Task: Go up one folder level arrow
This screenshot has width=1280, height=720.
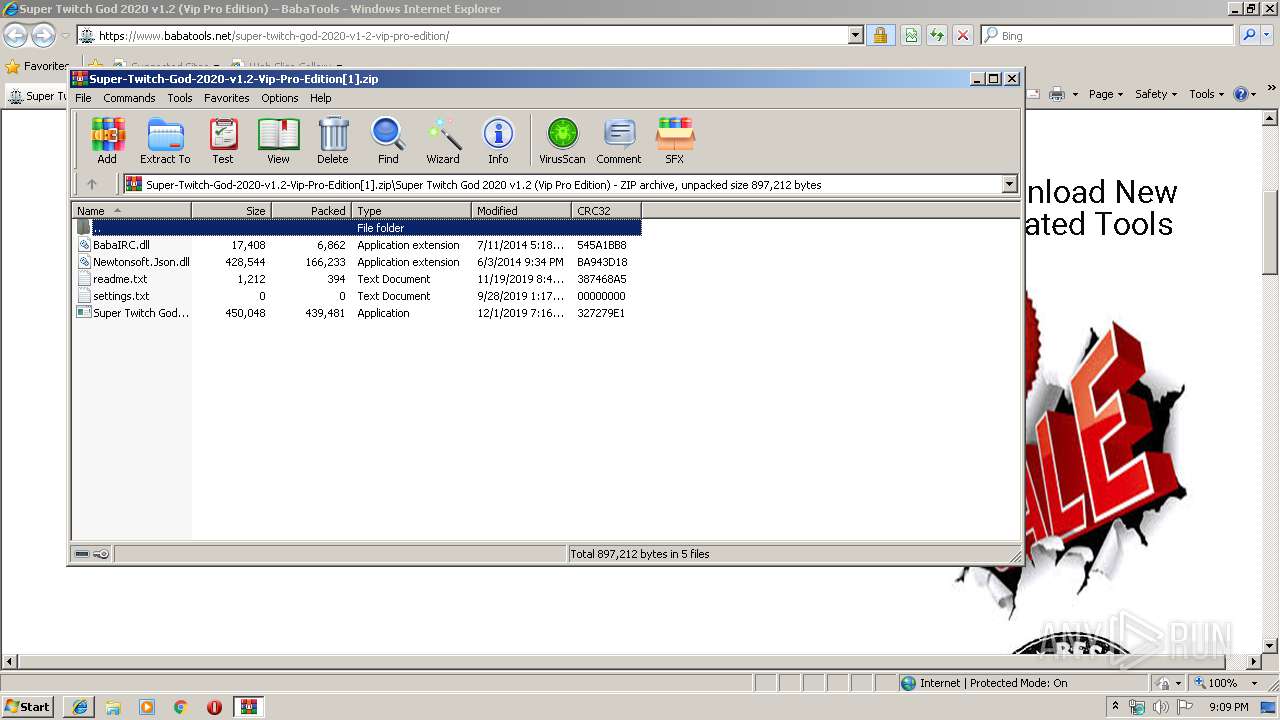Action: (x=92, y=184)
